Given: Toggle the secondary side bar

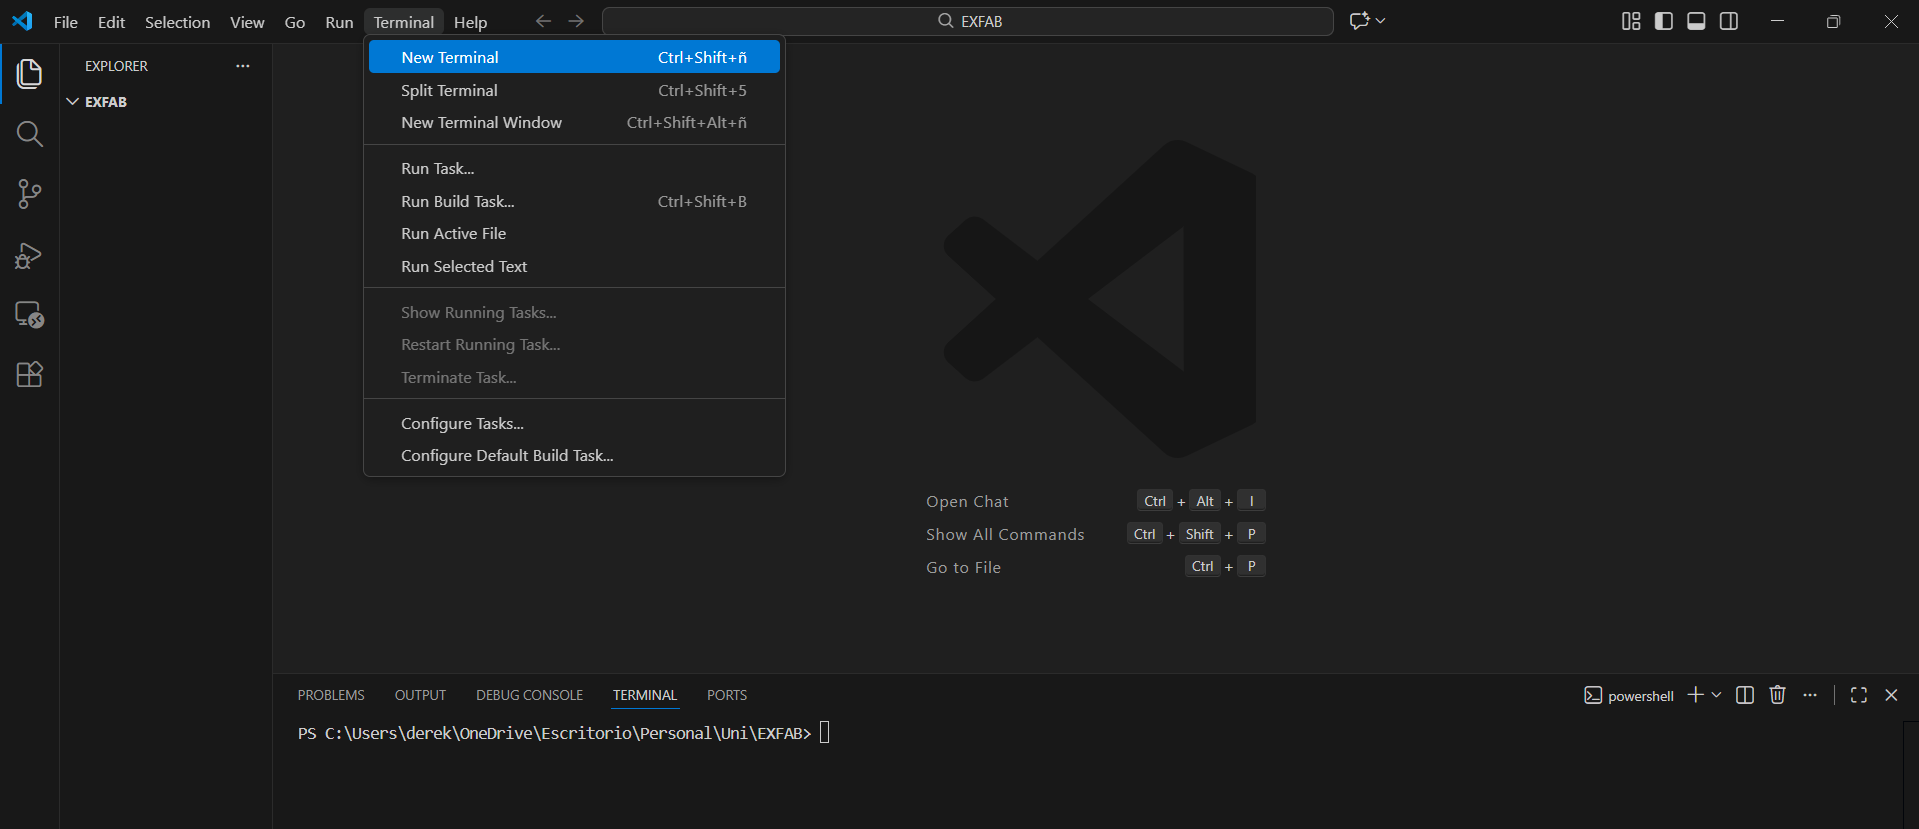Looking at the screenshot, I should (1729, 21).
